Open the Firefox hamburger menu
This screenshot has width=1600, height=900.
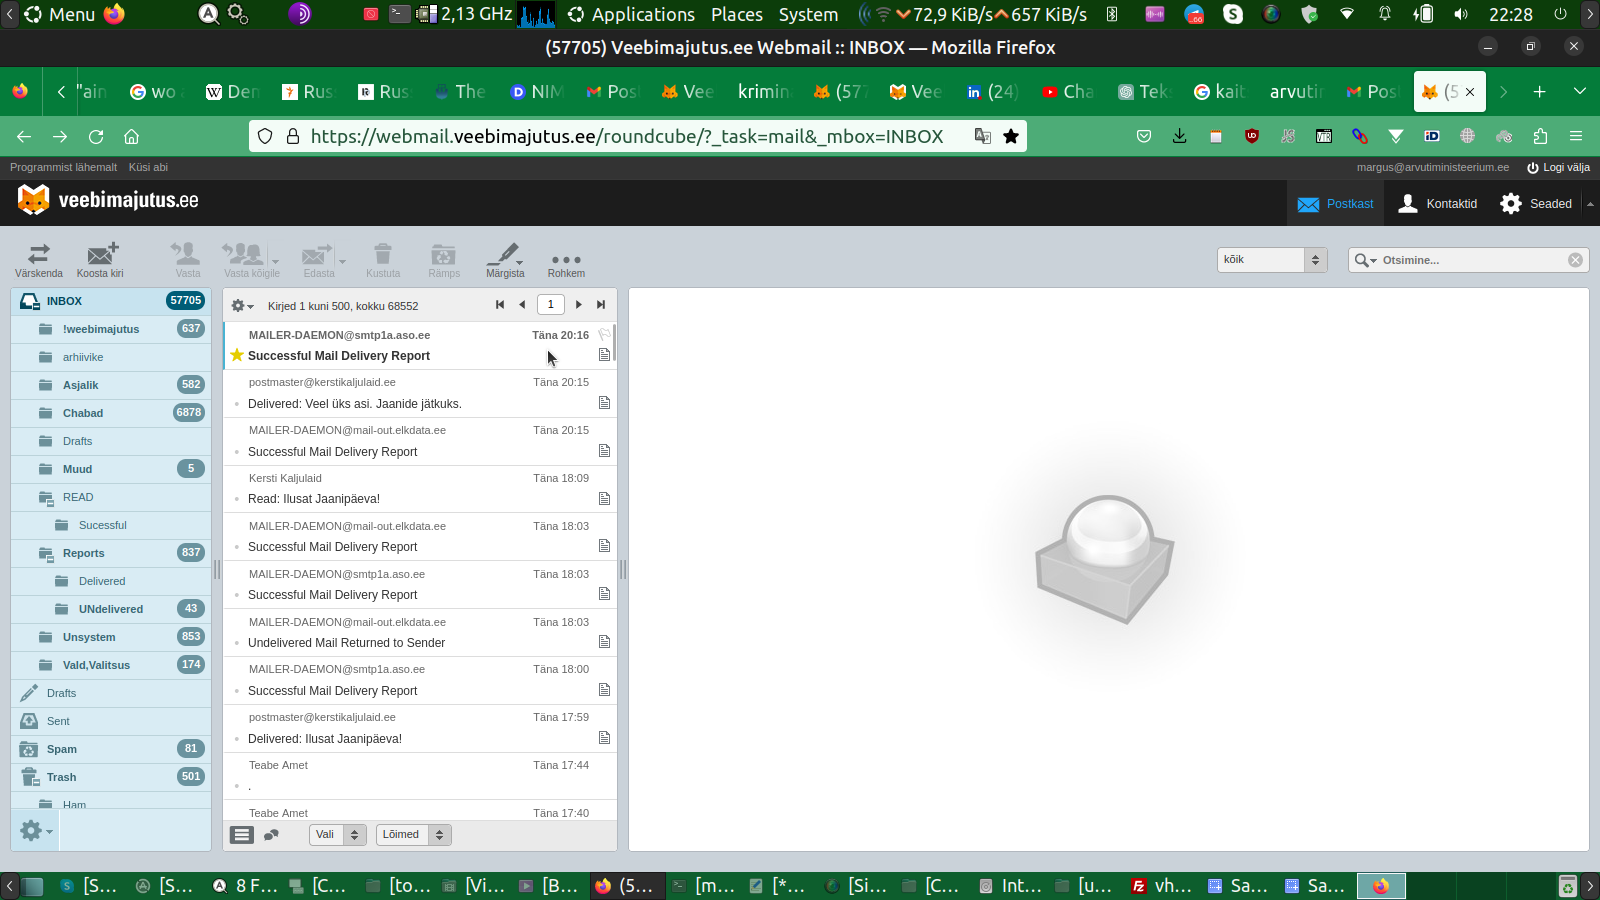click(1576, 136)
